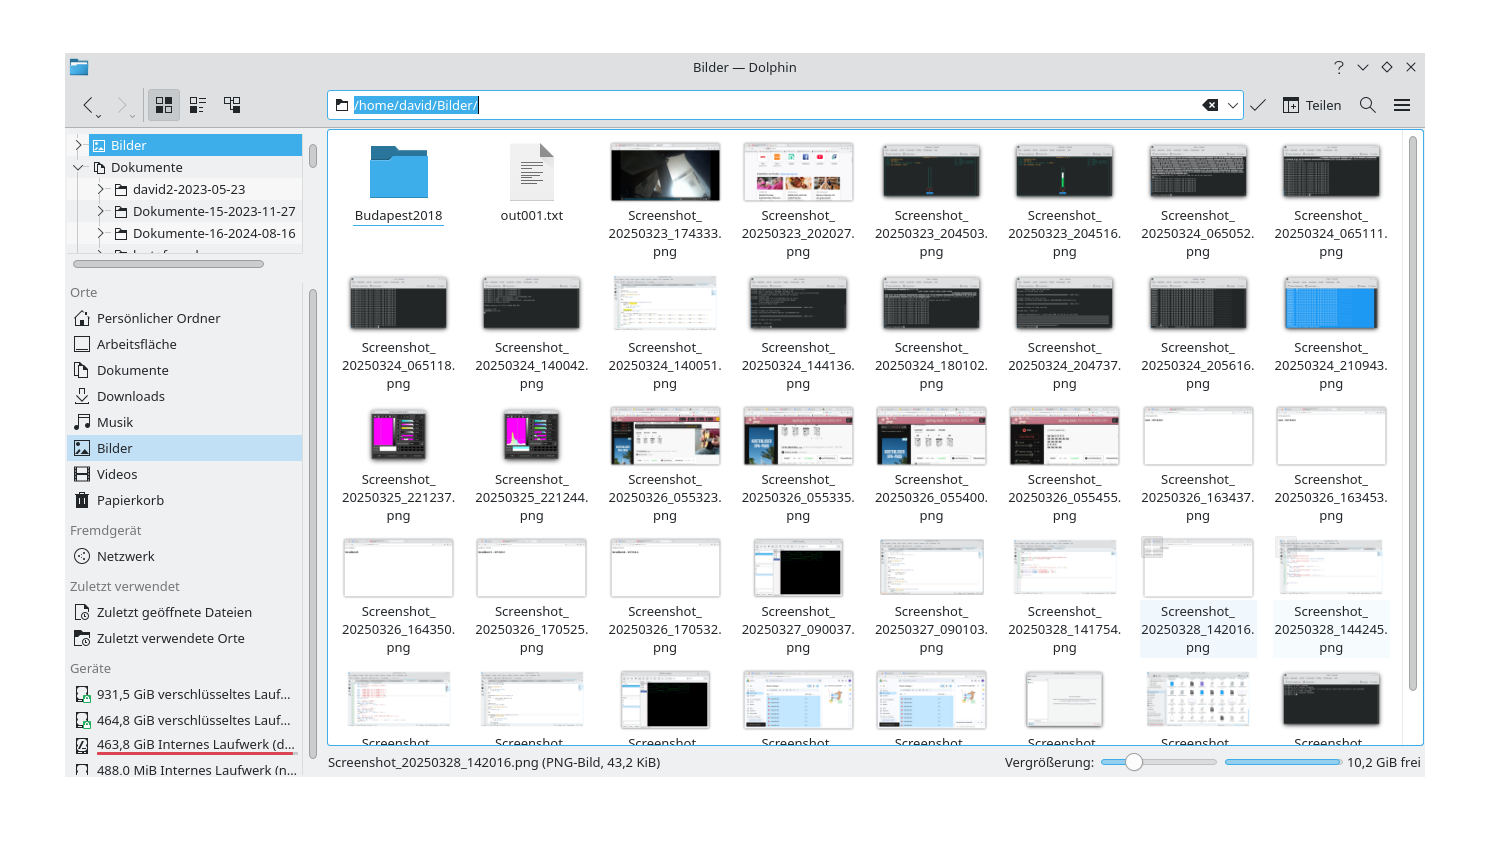Confirm the path with the checkmark toggle
The image size is (1490, 854).
click(x=1257, y=104)
